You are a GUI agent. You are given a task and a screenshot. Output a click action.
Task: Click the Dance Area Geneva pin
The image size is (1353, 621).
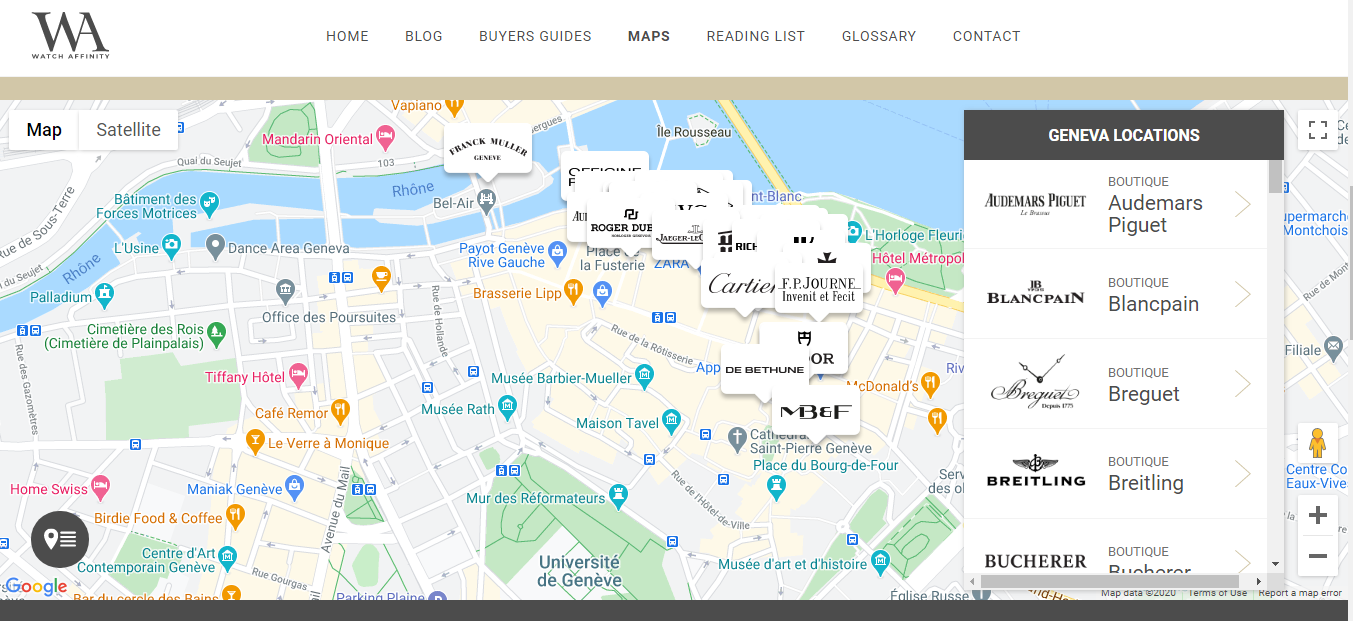coord(214,246)
